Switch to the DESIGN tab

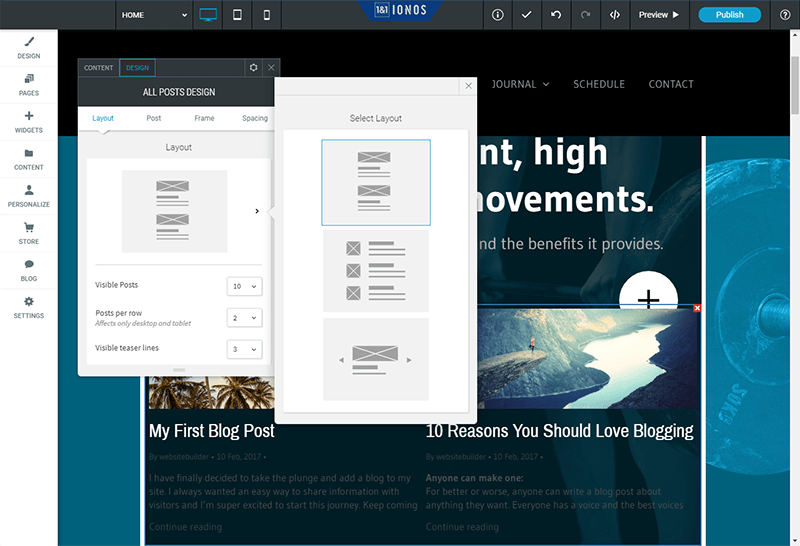tap(137, 67)
